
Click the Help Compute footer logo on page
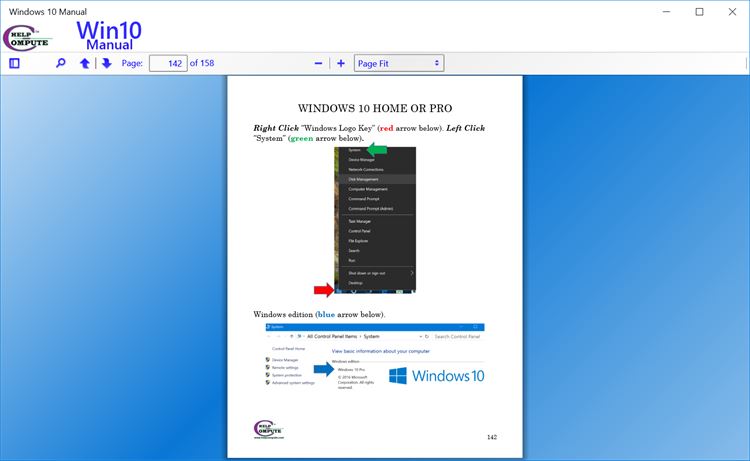click(x=269, y=429)
